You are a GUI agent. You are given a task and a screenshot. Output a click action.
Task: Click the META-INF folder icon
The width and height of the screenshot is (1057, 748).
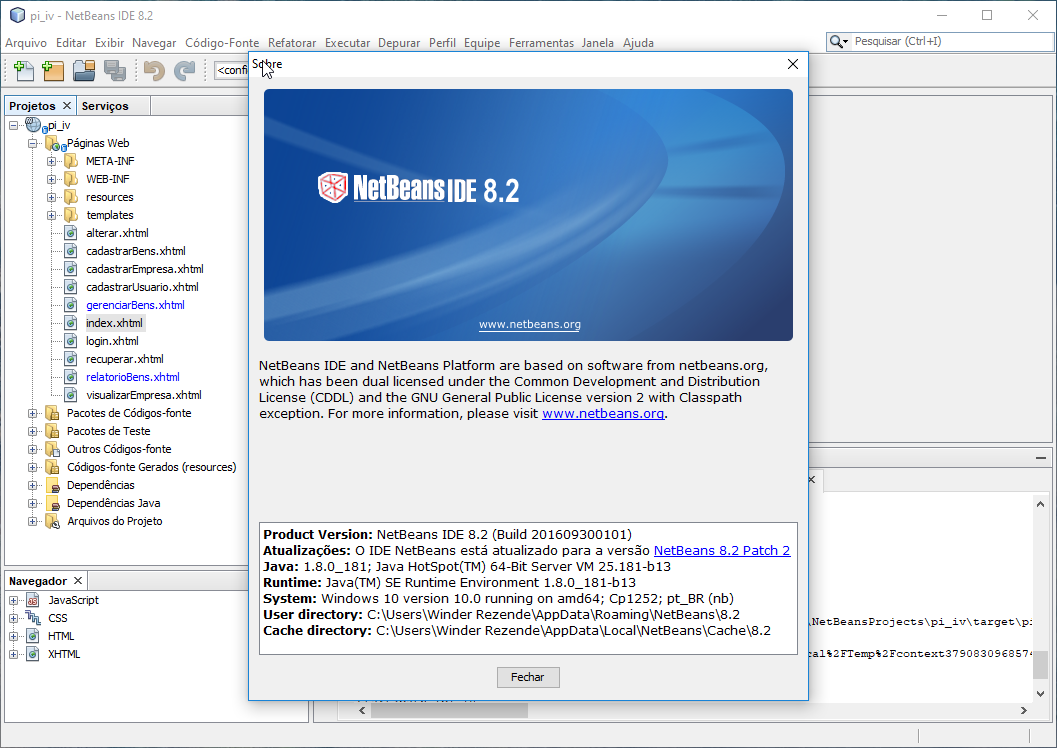tap(71, 161)
